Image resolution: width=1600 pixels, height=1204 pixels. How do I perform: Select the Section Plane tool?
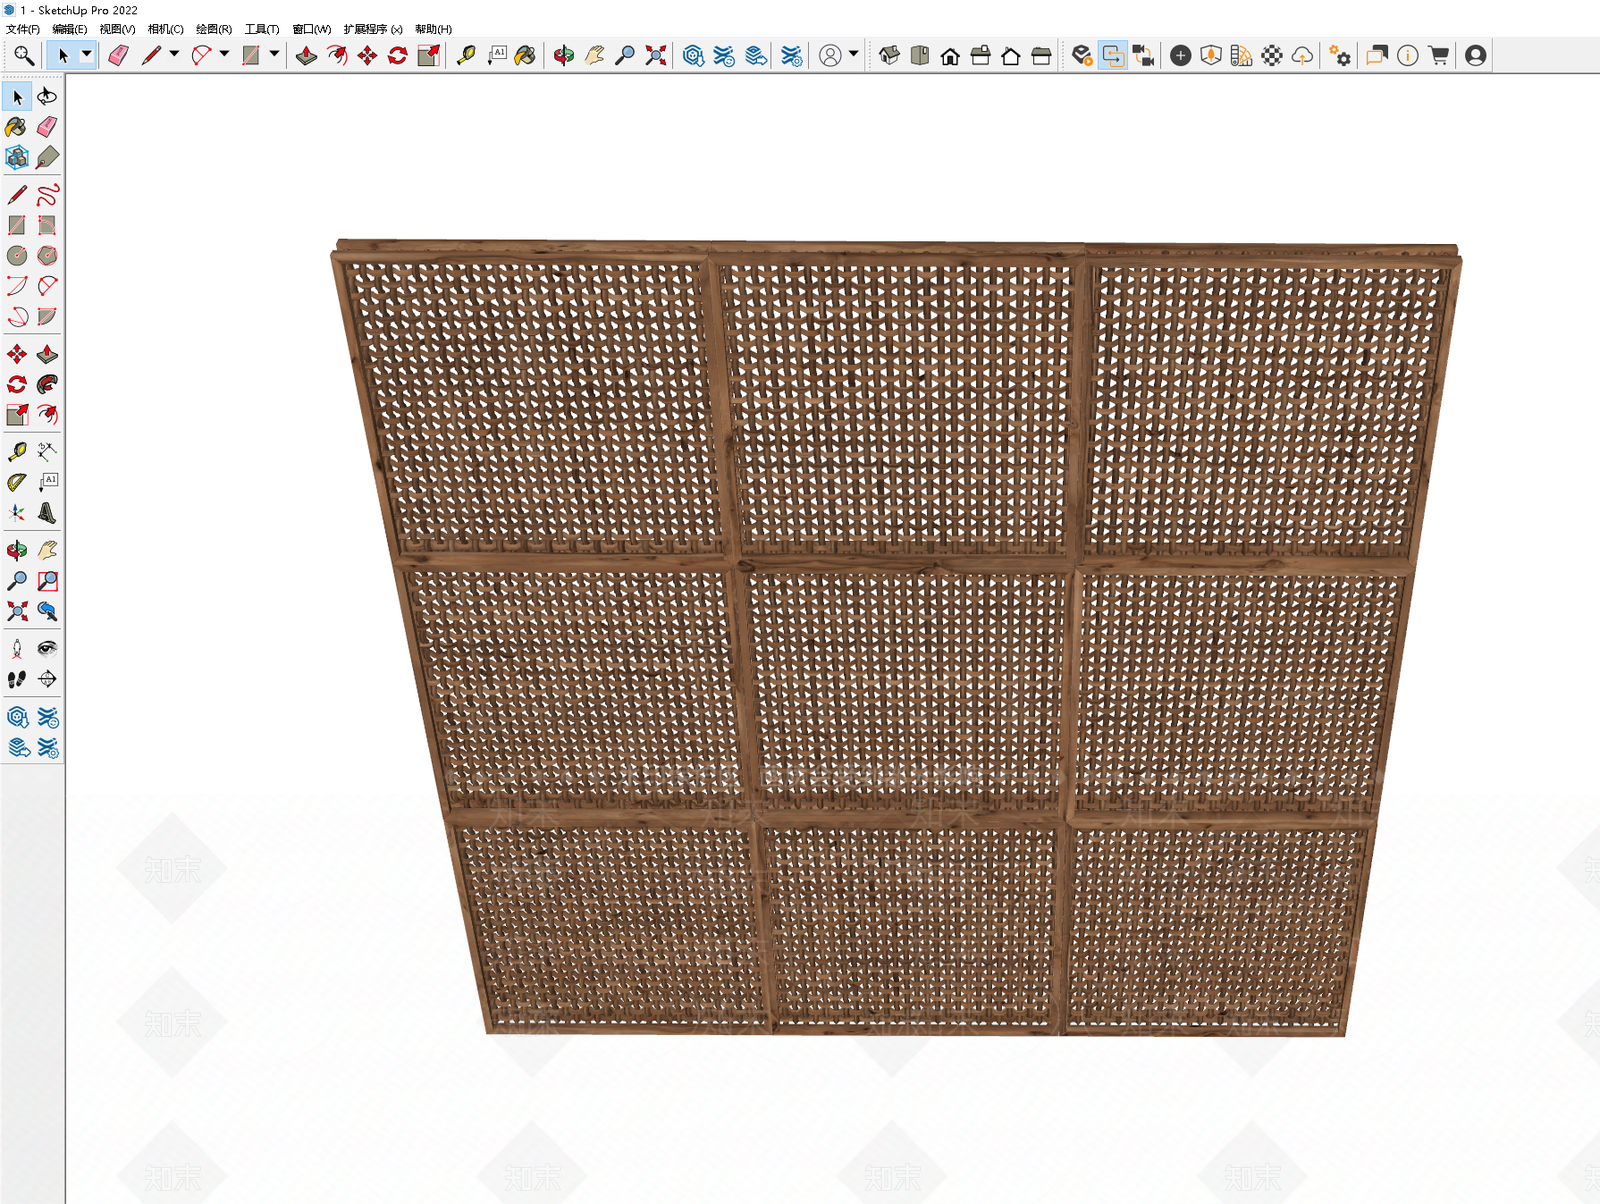click(x=47, y=679)
